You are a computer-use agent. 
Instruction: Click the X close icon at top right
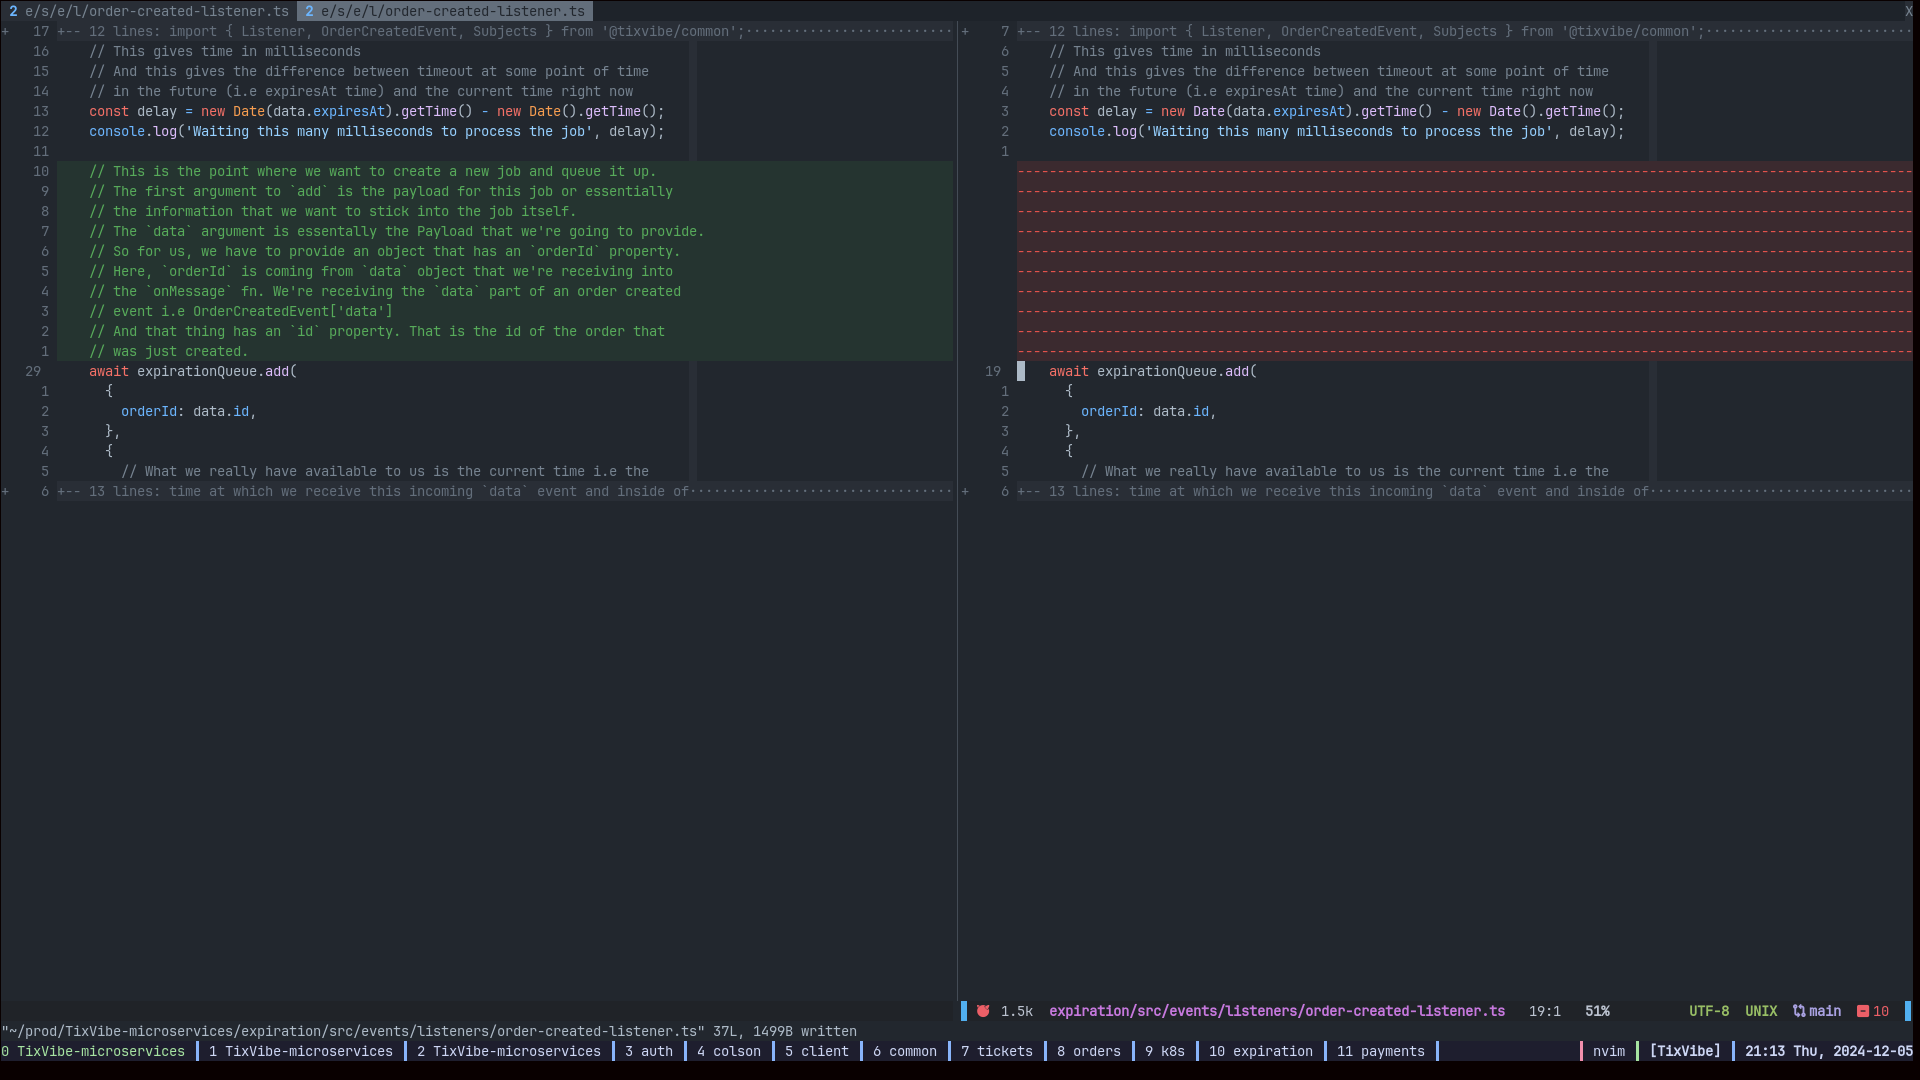(x=1908, y=11)
